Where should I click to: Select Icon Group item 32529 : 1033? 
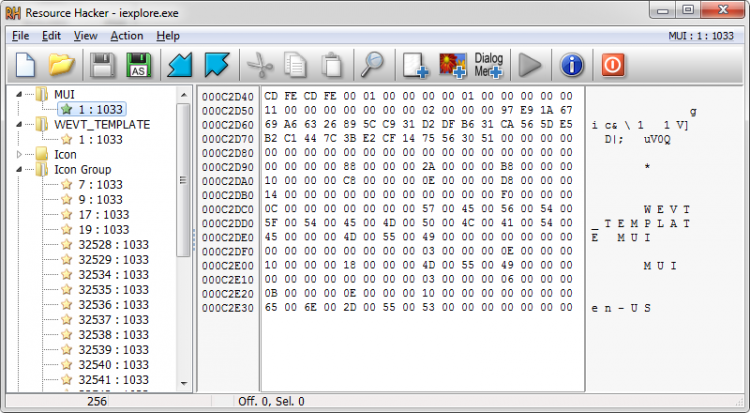113,260
